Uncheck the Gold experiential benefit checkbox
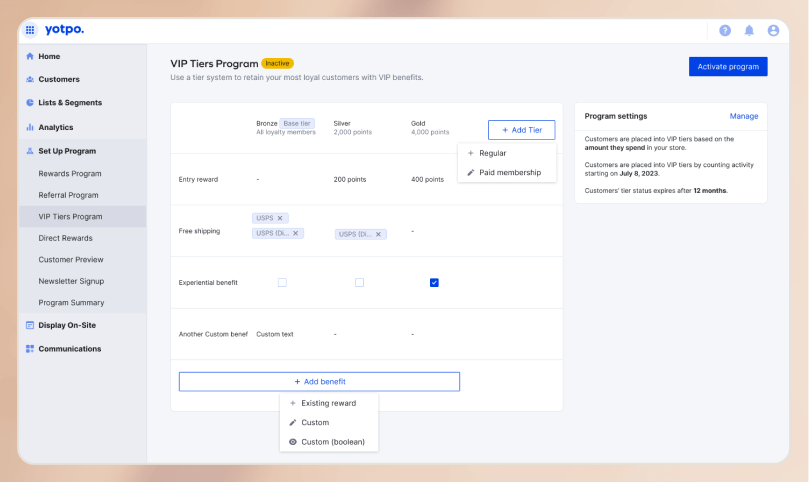 (434, 283)
